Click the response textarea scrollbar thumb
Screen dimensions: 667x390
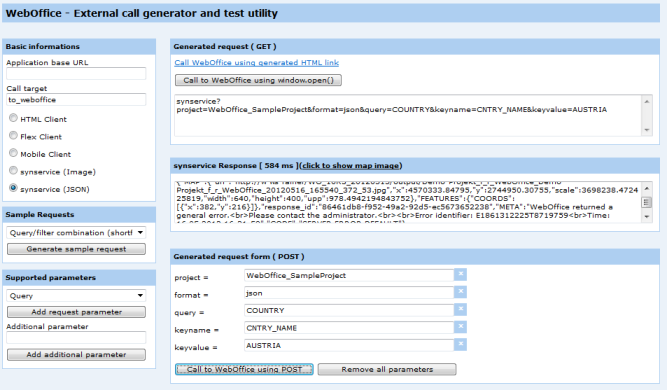click(647, 202)
